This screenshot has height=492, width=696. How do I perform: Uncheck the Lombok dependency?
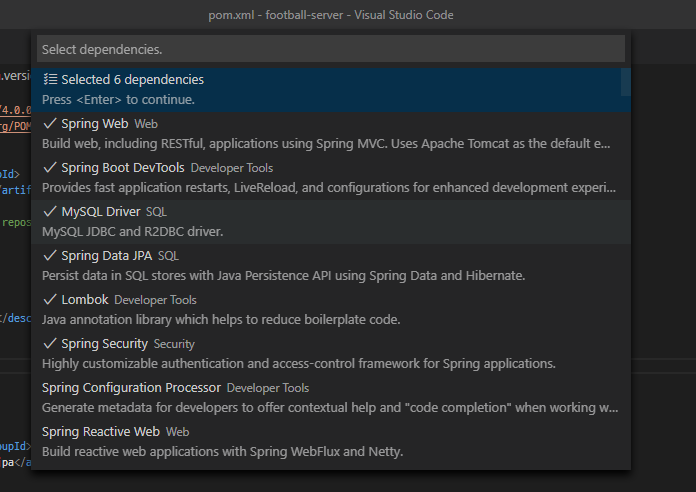pyautogui.click(x=331, y=309)
